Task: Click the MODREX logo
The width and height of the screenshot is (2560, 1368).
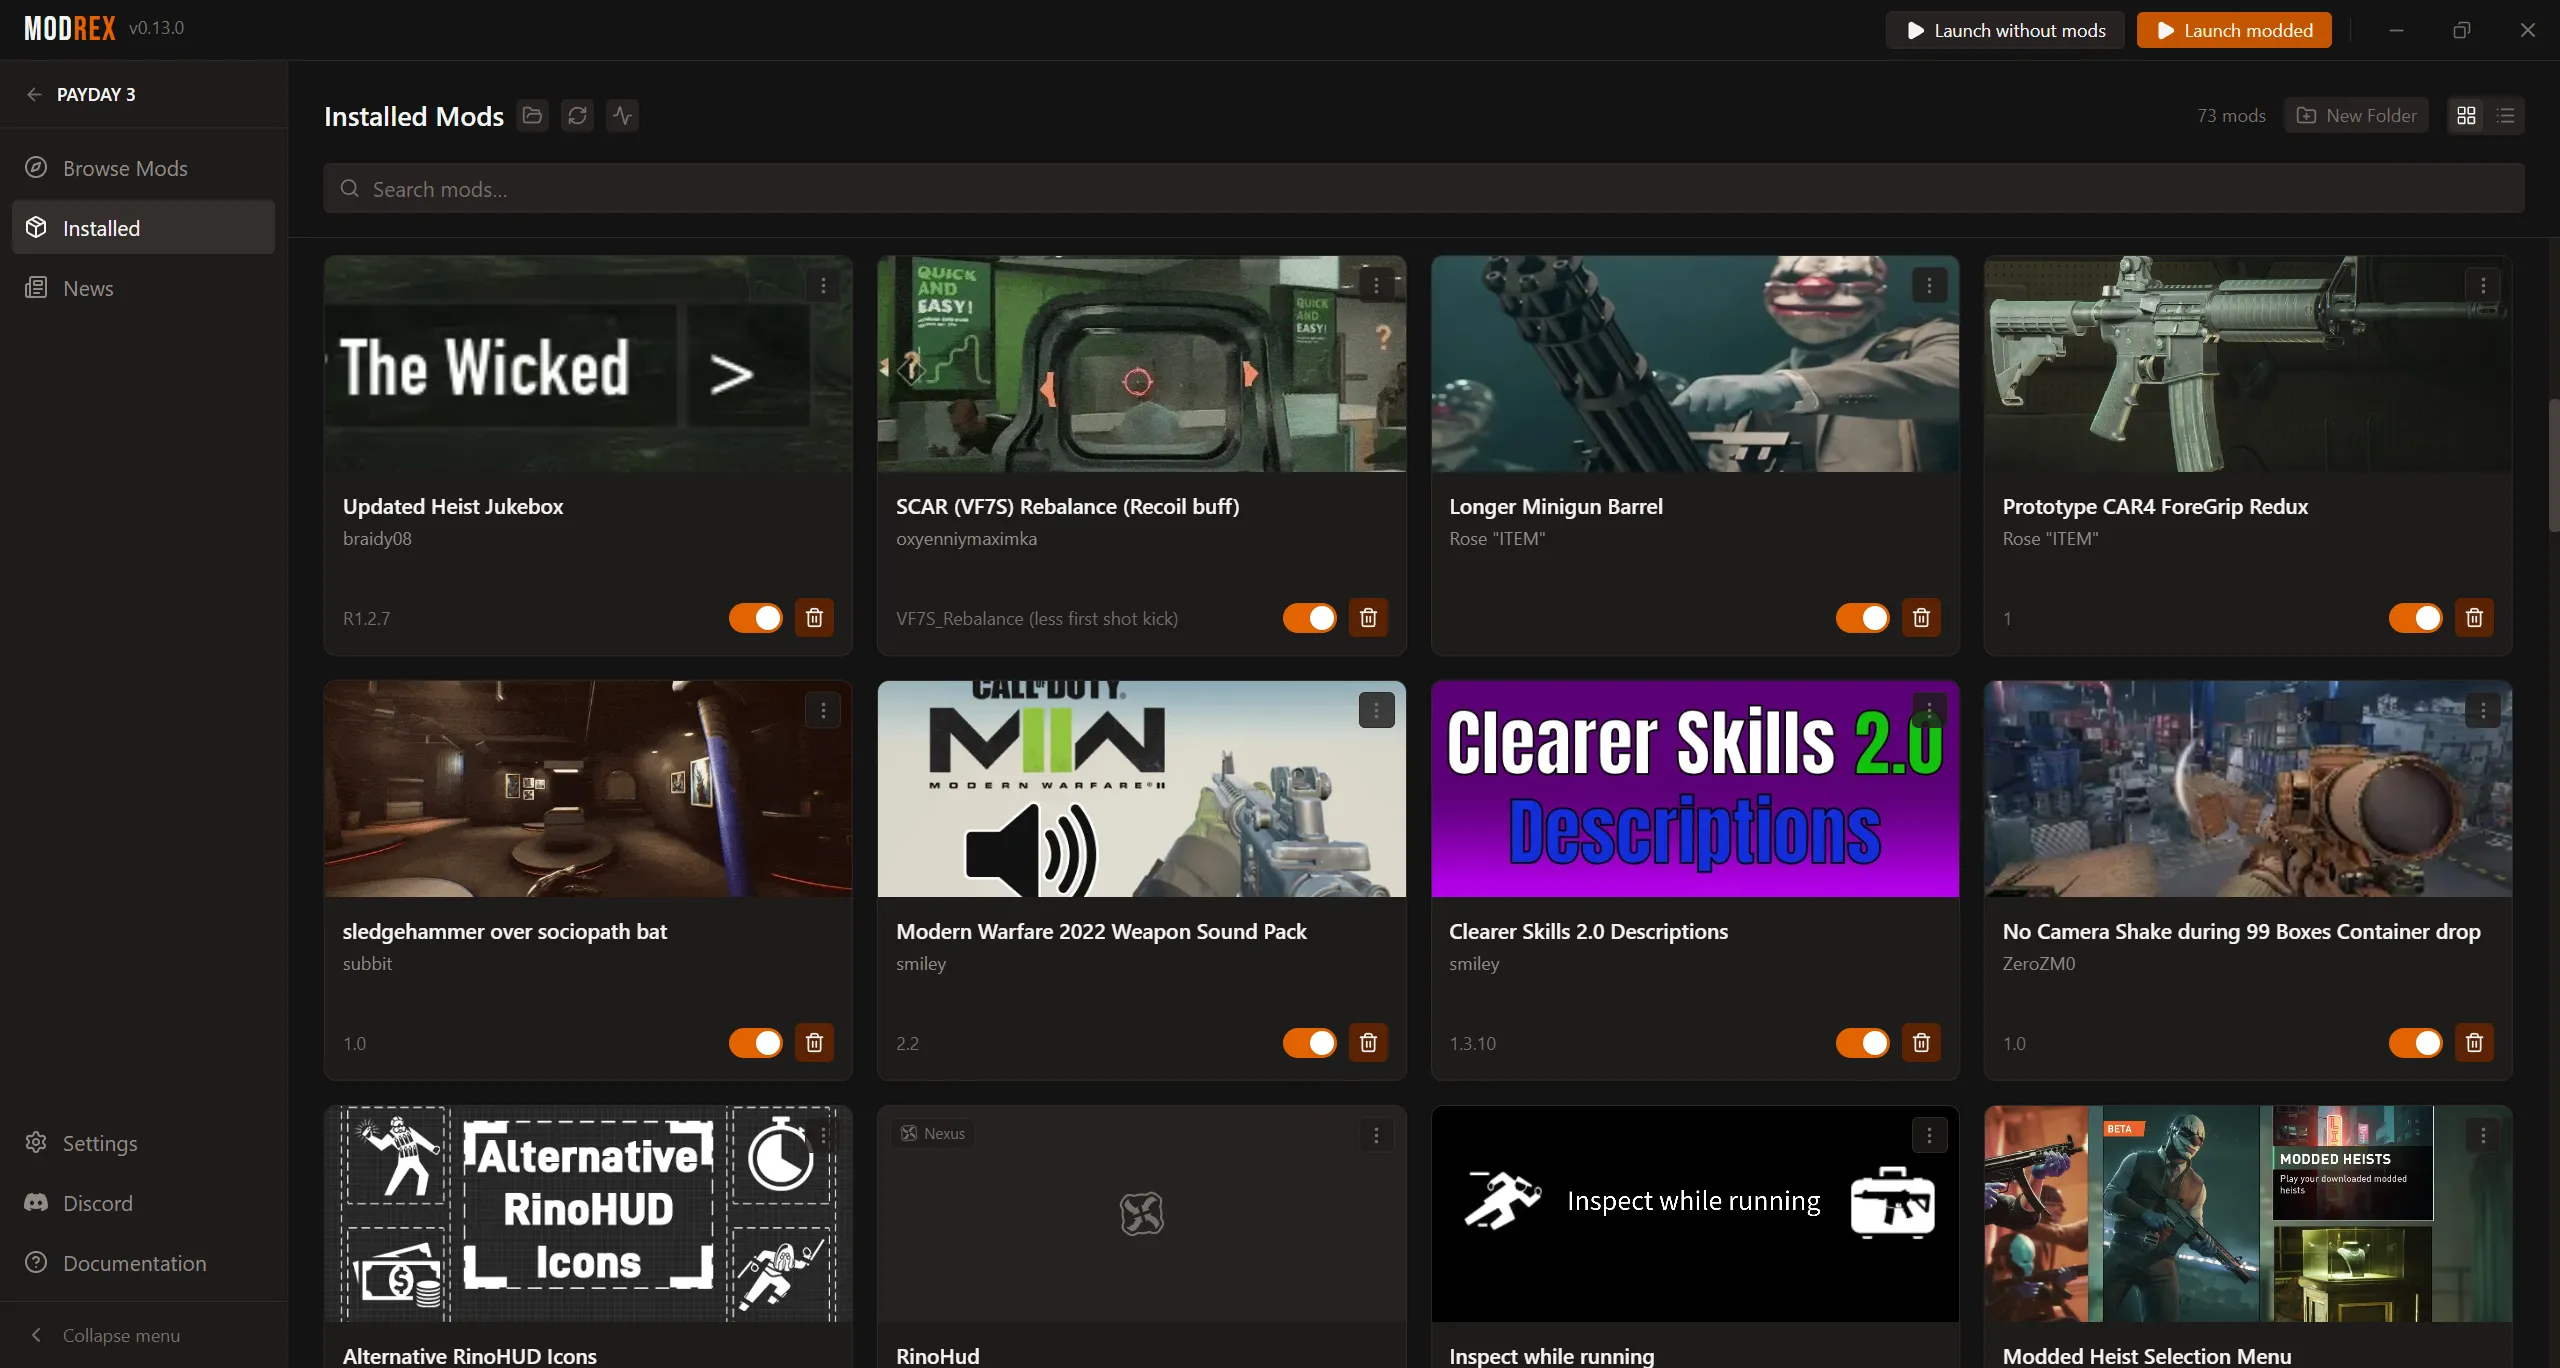Action: coord(70,28)
